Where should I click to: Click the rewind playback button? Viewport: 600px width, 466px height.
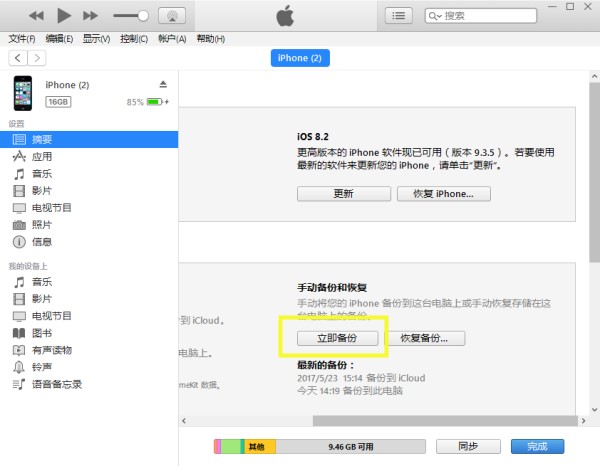tap(36, 16)
